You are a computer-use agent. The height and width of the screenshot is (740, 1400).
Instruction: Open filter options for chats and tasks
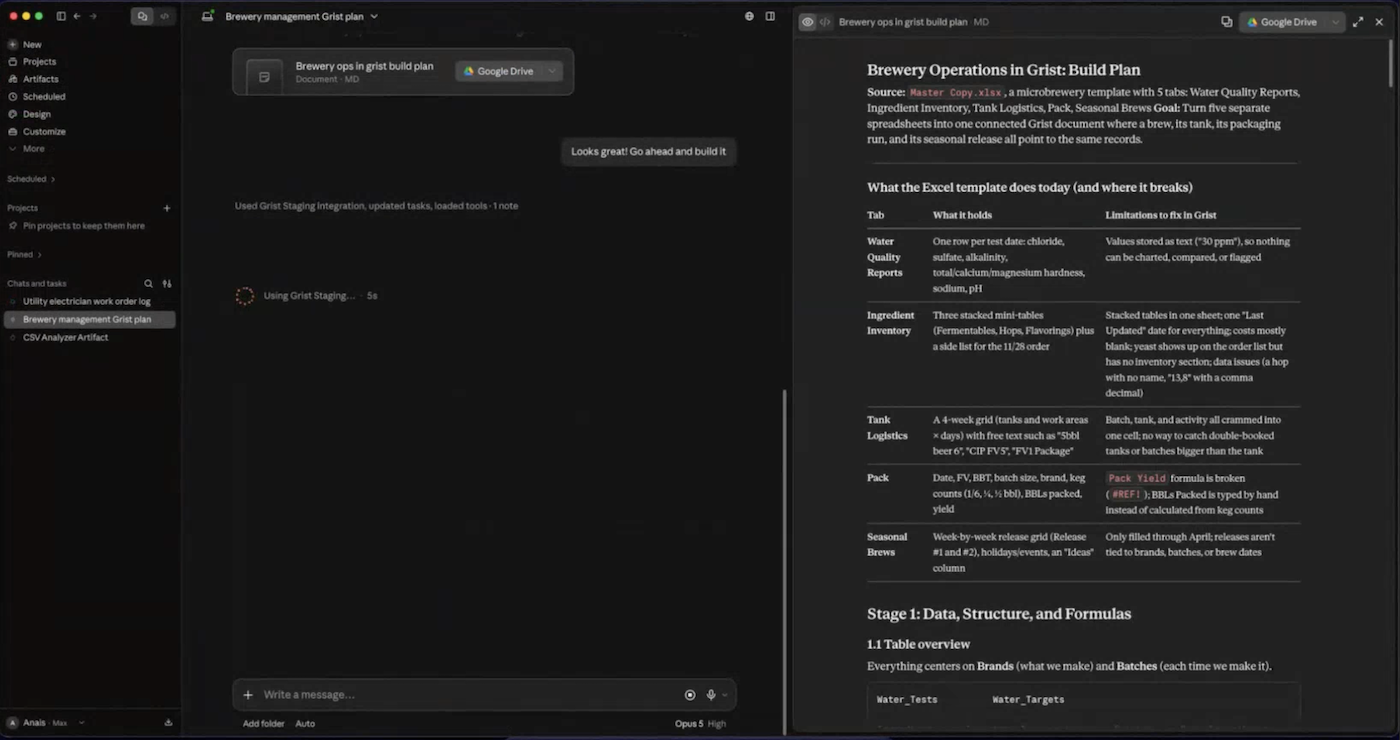click(x=167, y=283)
